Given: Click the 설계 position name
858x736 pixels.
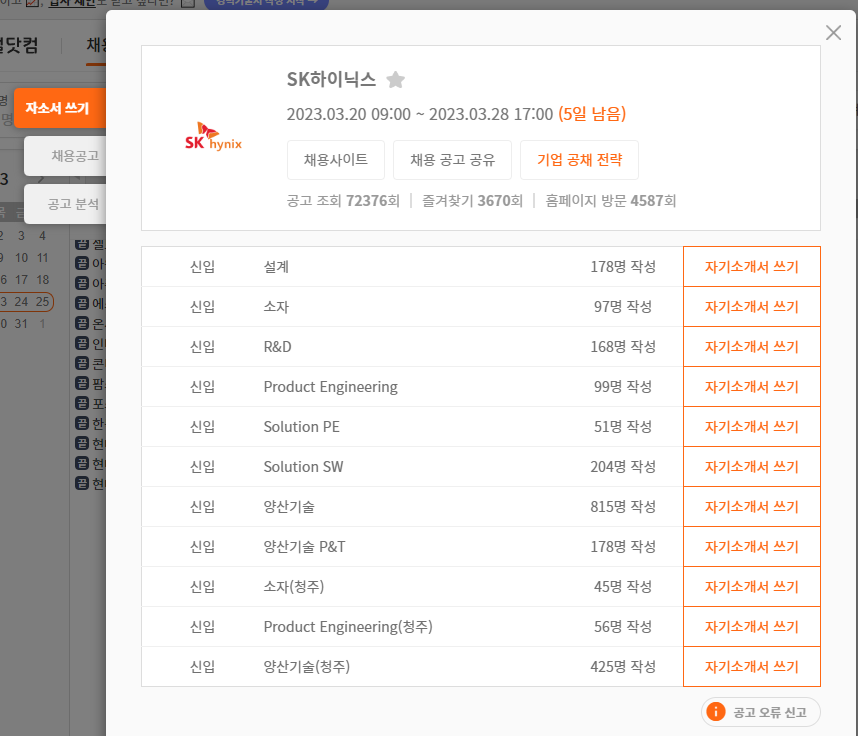Looking at the screenshot, I should 276,266.
